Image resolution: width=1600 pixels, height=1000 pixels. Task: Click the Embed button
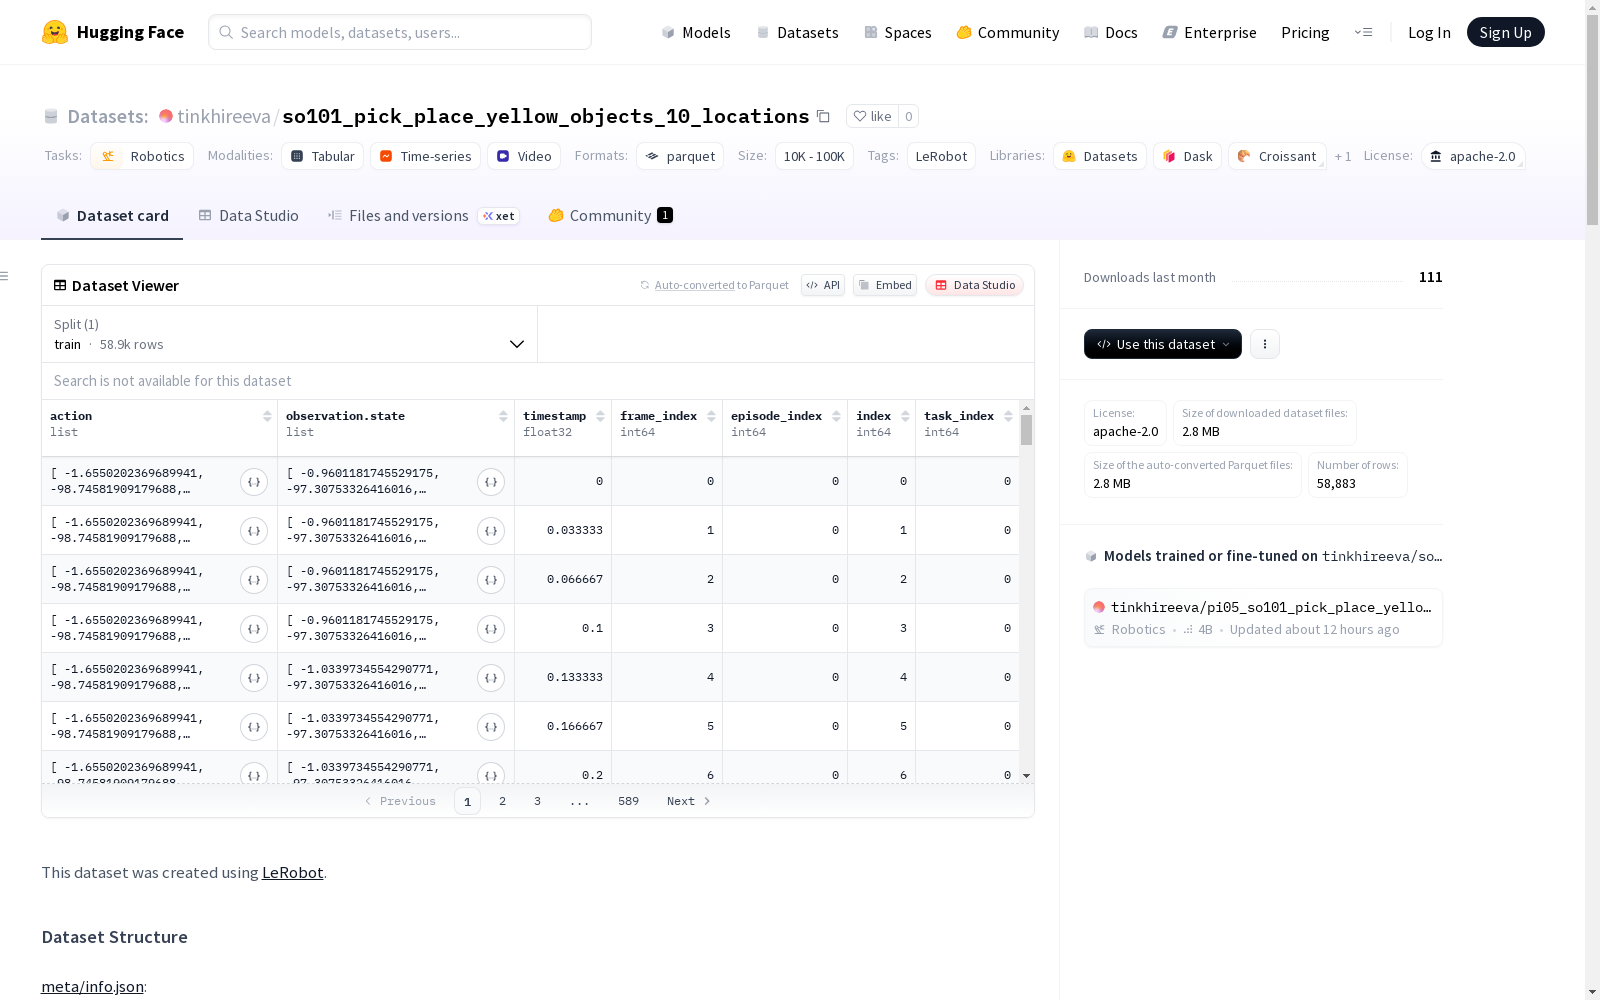(885, 285)
